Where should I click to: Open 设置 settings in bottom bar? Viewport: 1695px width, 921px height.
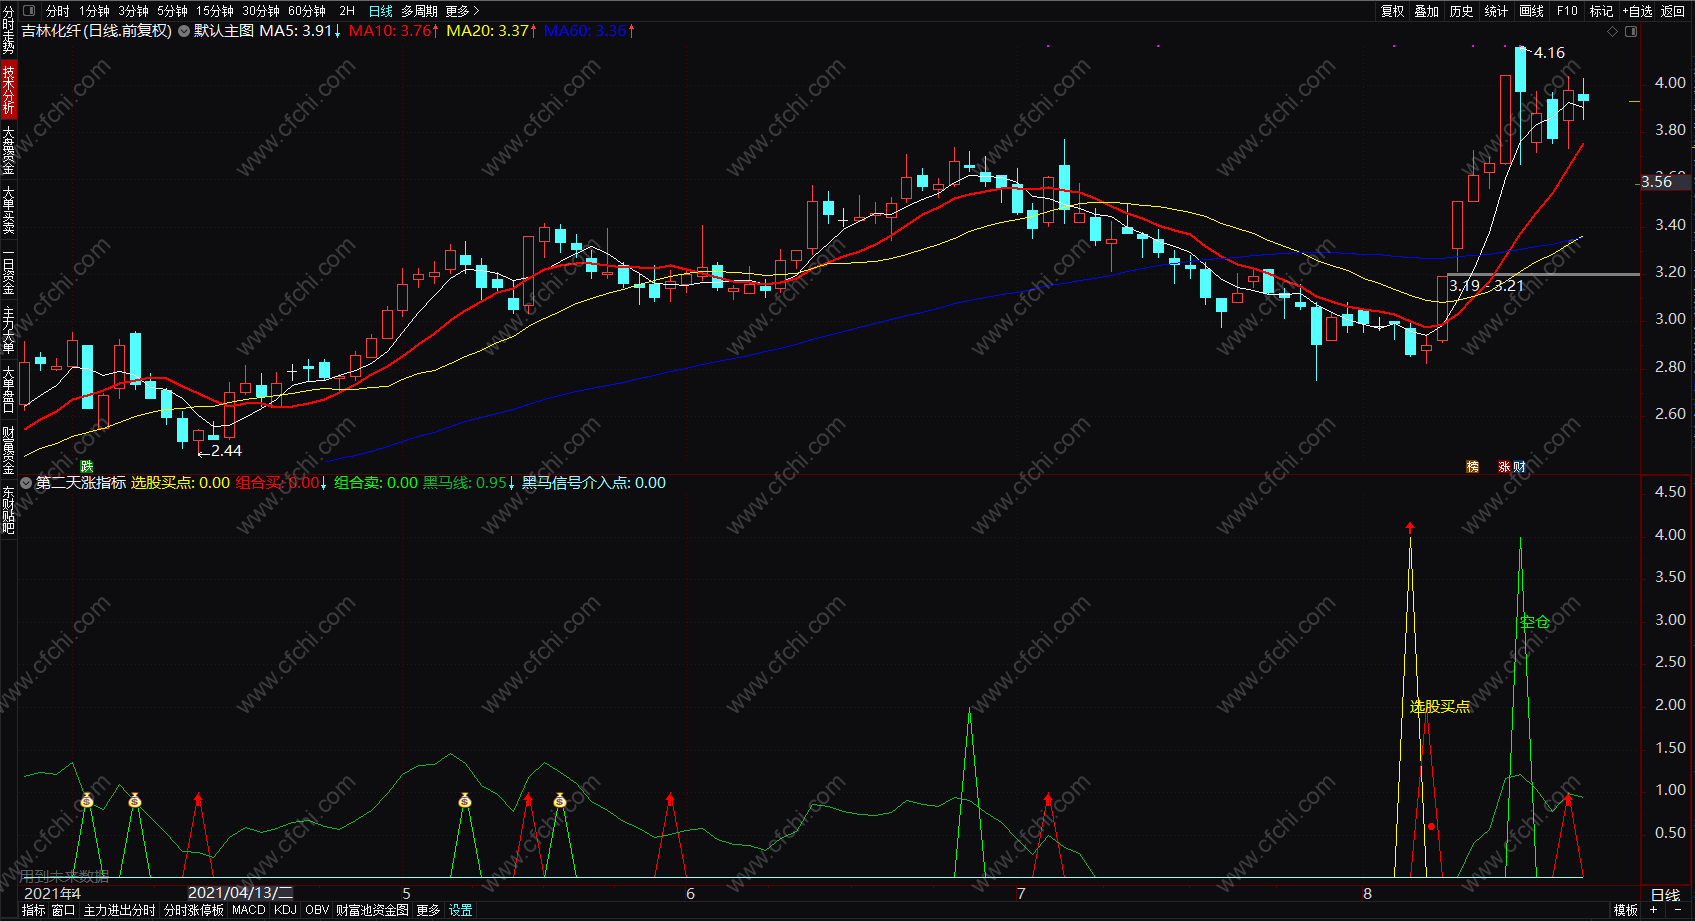(x=460, y=910)
